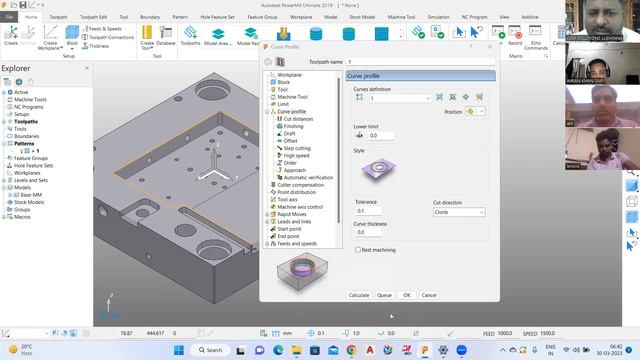Expand the Rapid Moves tree node
This screenshot has height=360, width=640.
[267, 214]
